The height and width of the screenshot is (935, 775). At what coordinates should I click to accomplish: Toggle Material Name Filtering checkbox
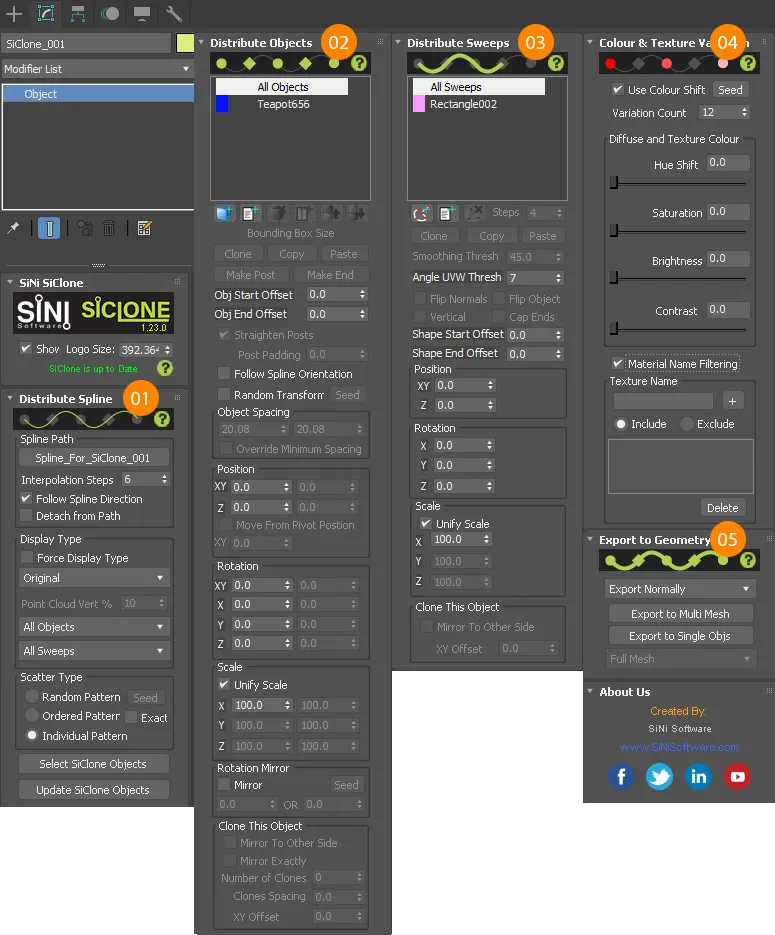(618, 363)
